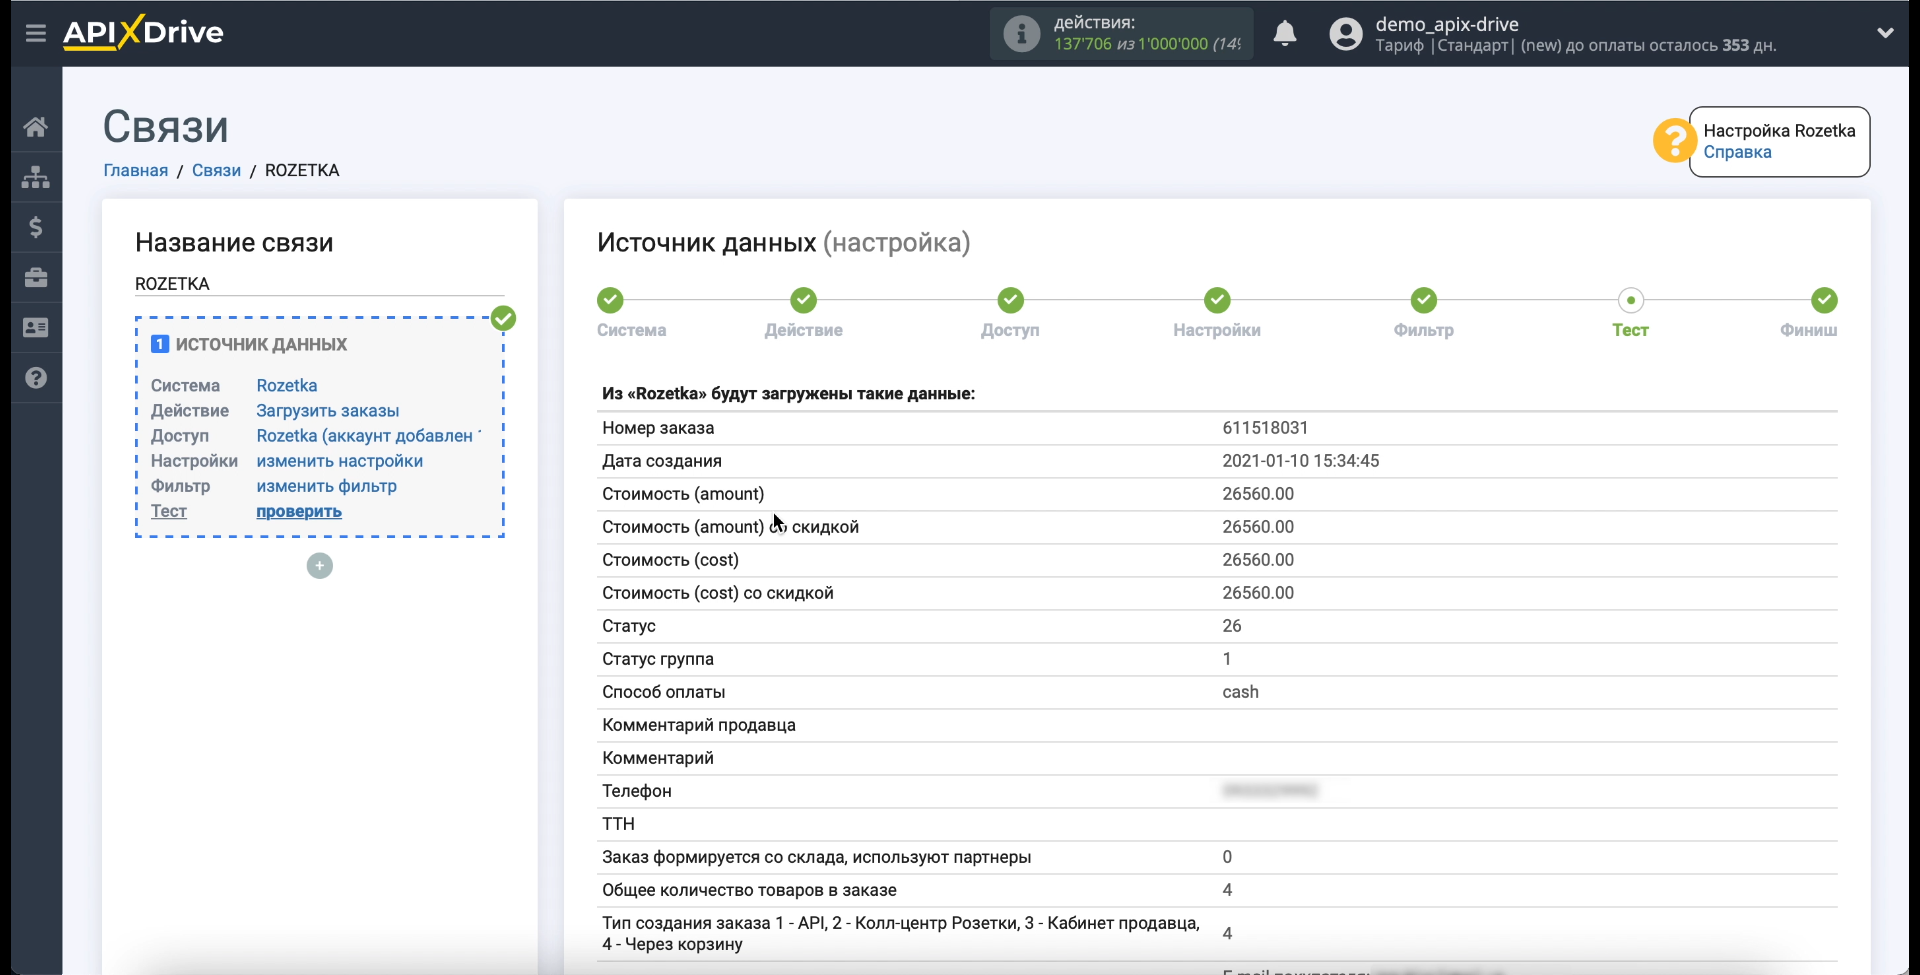Screen dimensions: 1920x975
Task: Select the Система step
Action: click(x=632, y=330)
